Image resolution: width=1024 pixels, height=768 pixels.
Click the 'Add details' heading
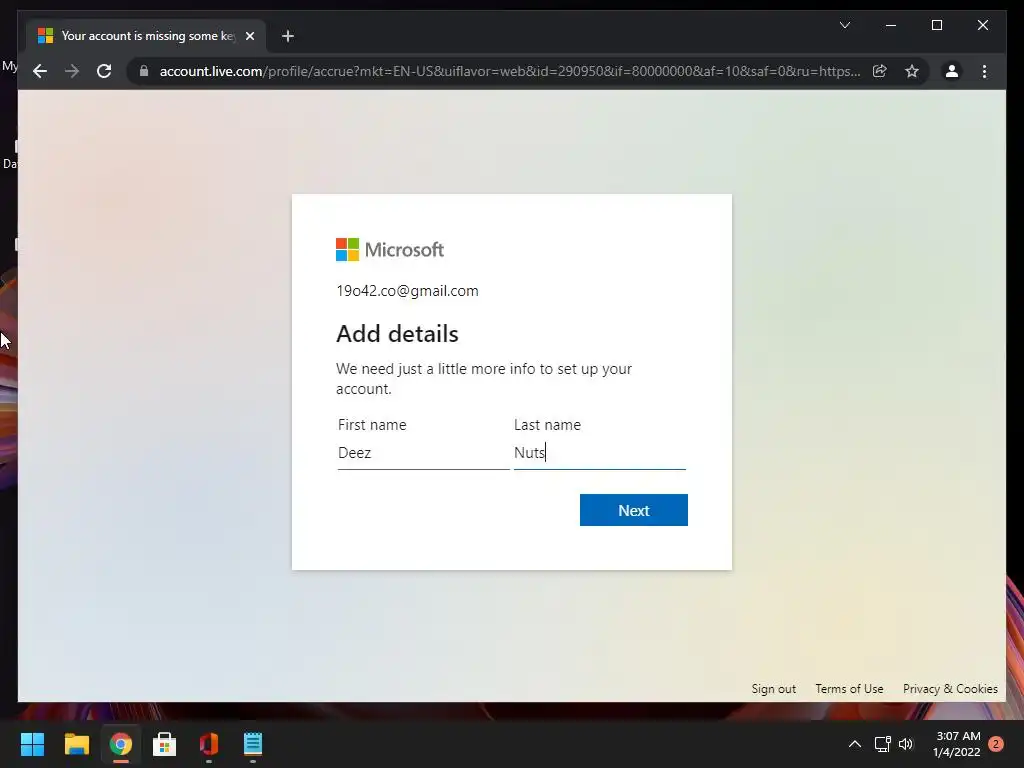pyautogui.click(x=397, y=334)
